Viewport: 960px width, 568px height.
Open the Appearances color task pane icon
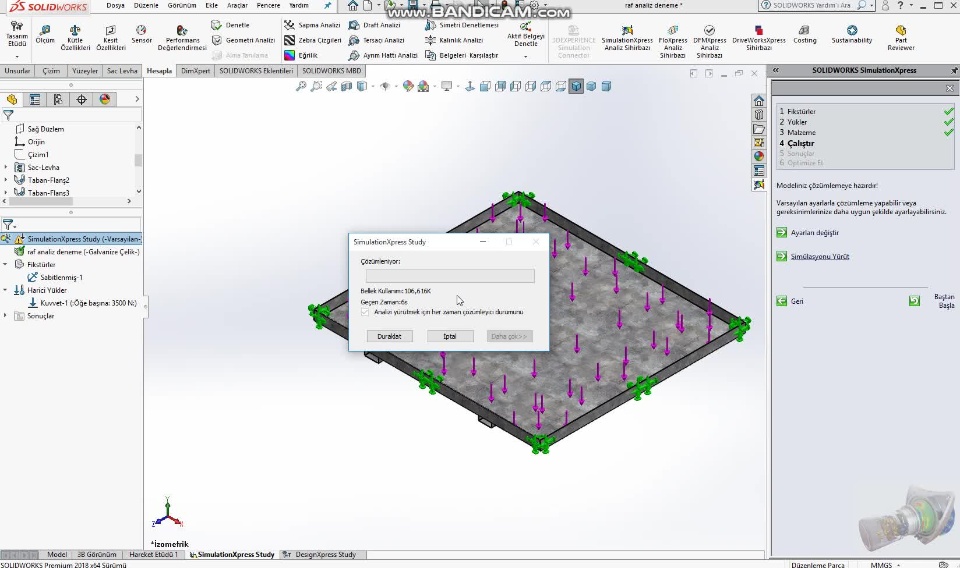759,156
